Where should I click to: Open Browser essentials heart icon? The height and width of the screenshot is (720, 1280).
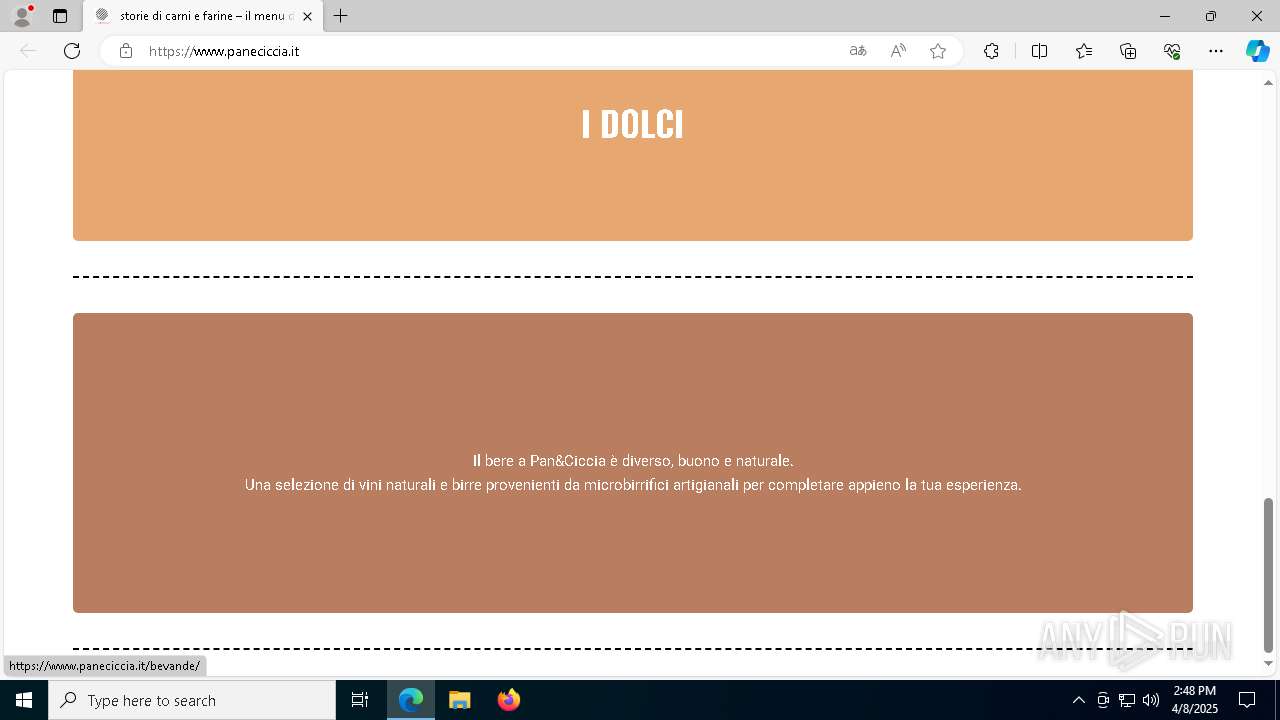click(1172, 51)
